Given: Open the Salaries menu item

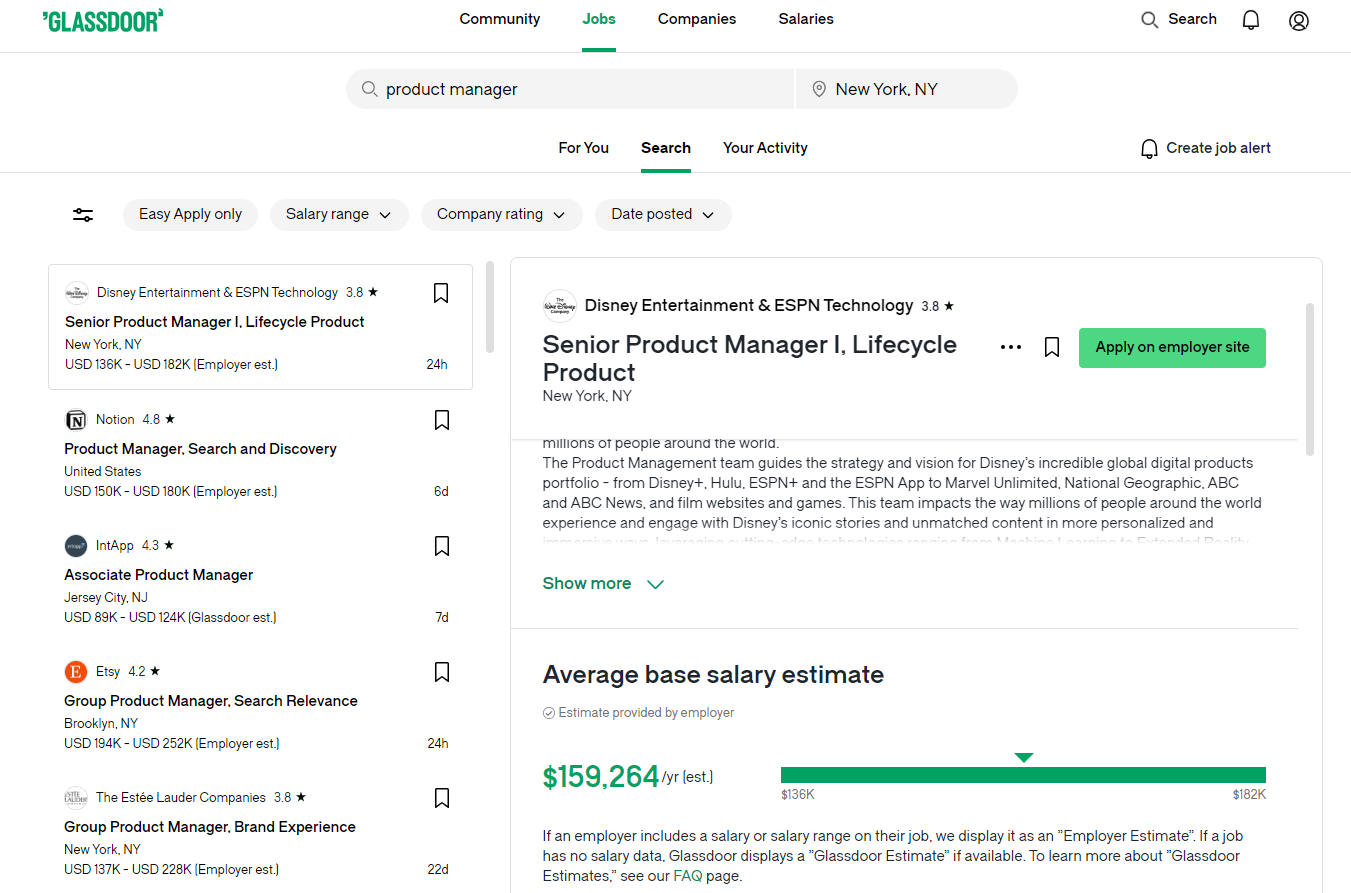Looking at the screenshot, I should (x=806, y=19).
